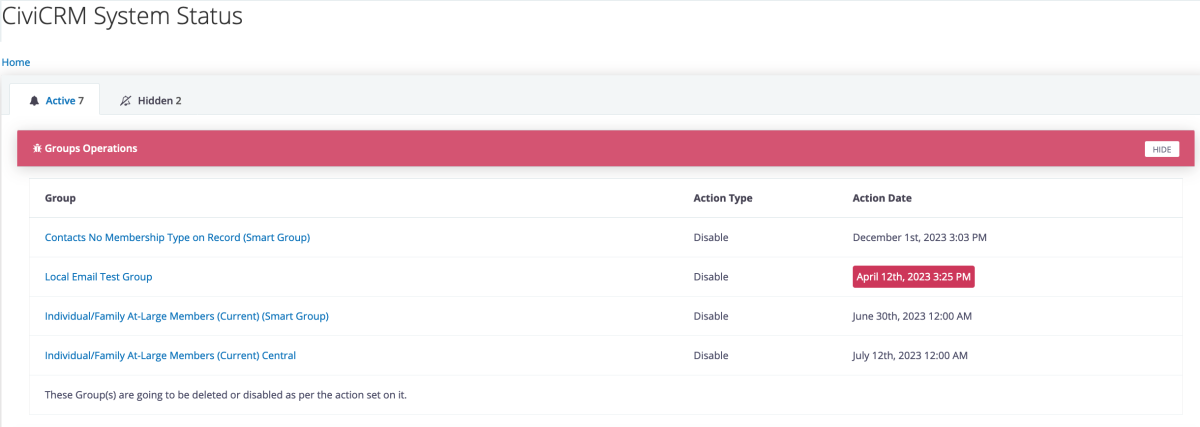Click the June 30th, 2023 12:00 AM date
The width and height of the screenshot is (1200, 427).
[x=912, y=316]
